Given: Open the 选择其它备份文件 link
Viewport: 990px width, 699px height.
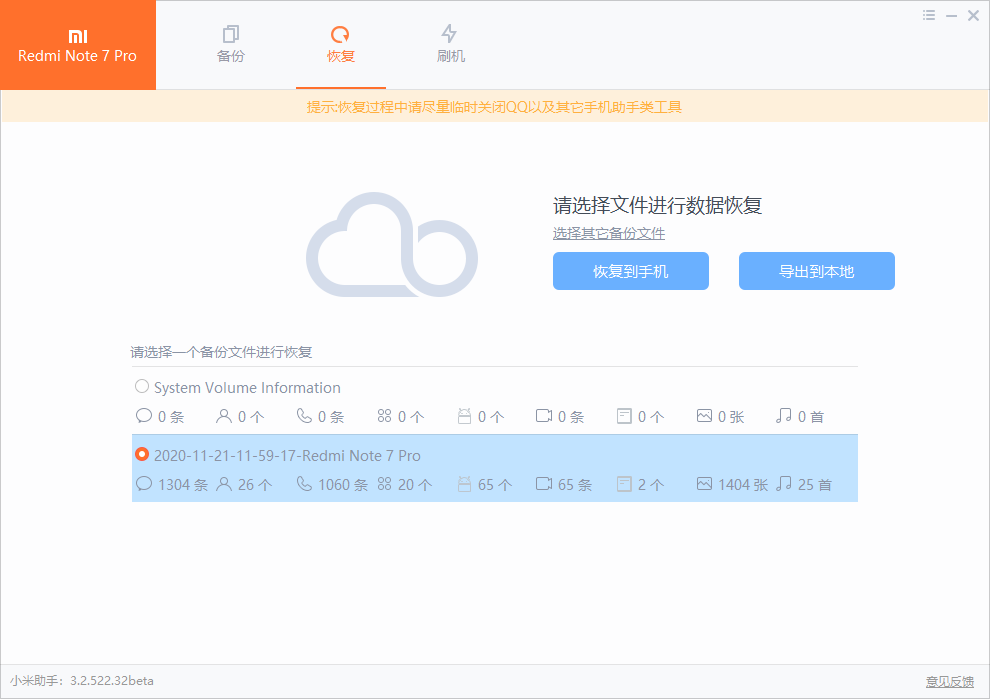Looking at the screenshot, I should click(x=609, y=233).
